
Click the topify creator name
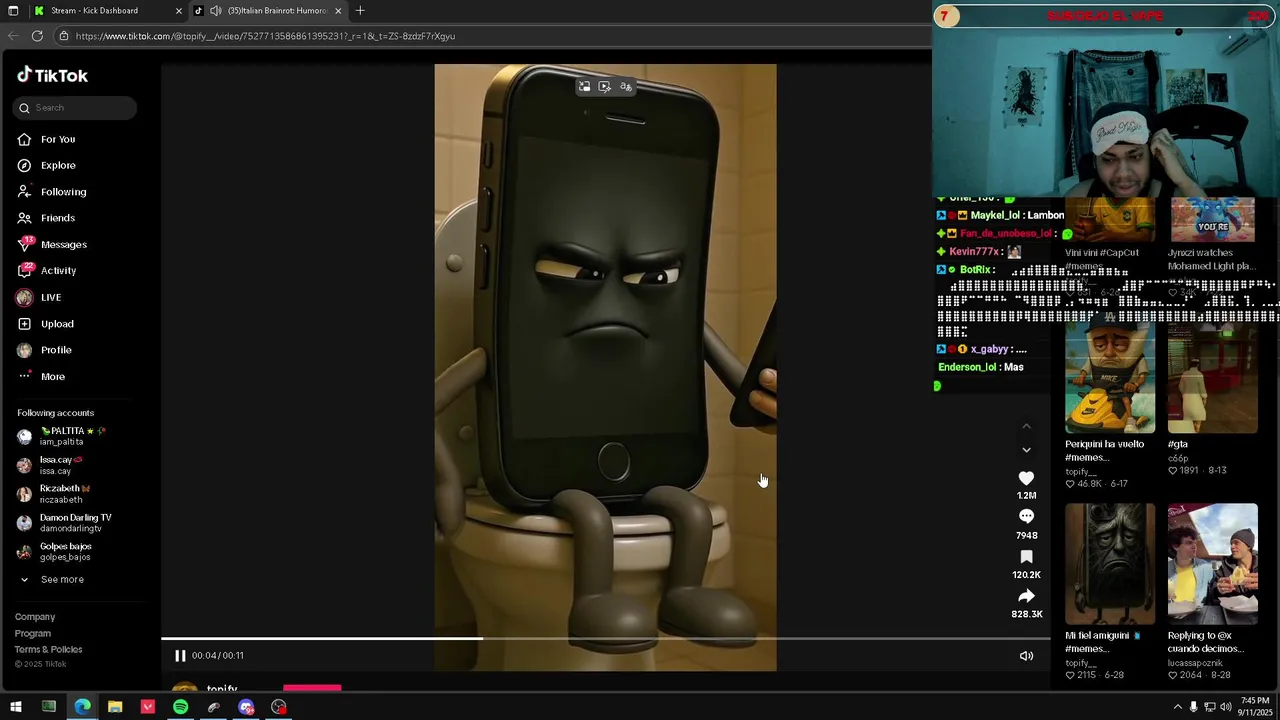[x=222, y=690]
